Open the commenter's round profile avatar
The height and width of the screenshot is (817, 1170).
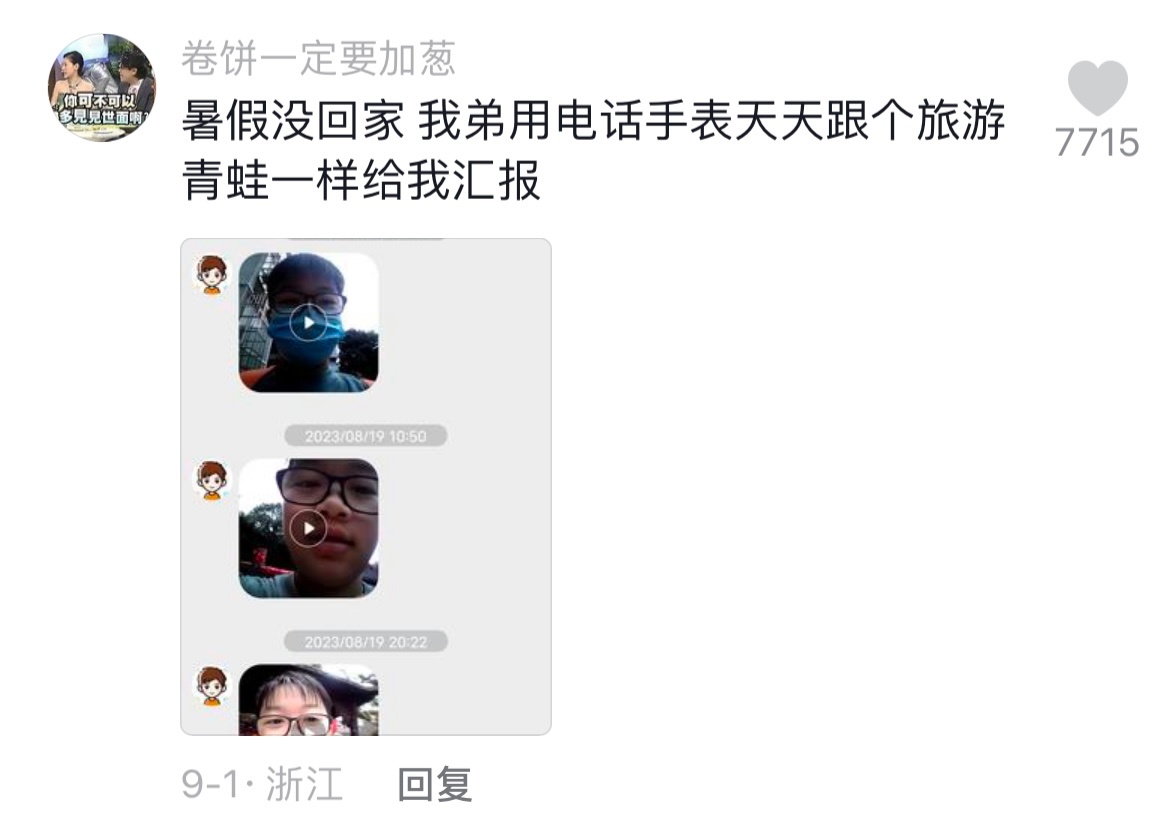[x=101, y=87]
